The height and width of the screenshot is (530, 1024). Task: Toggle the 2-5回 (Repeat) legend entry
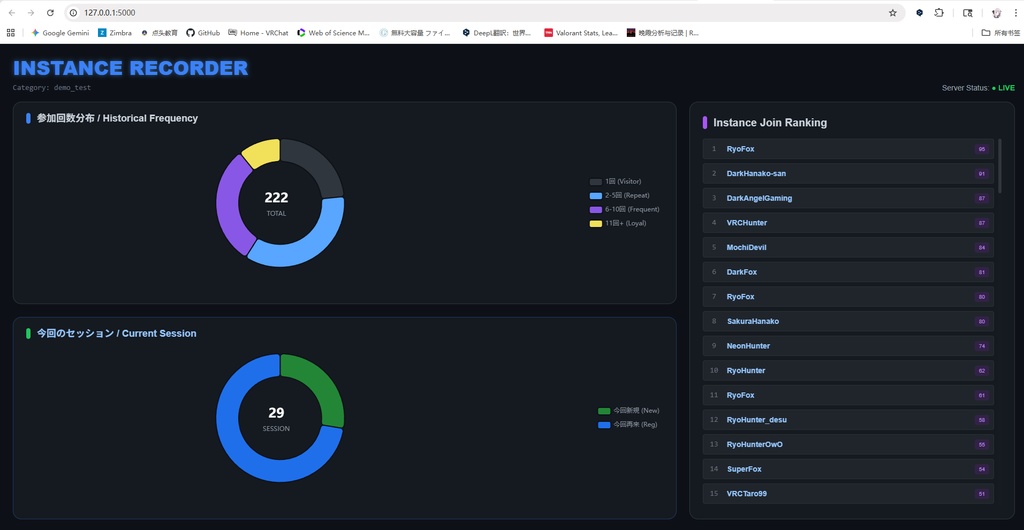tap(619, 195)
